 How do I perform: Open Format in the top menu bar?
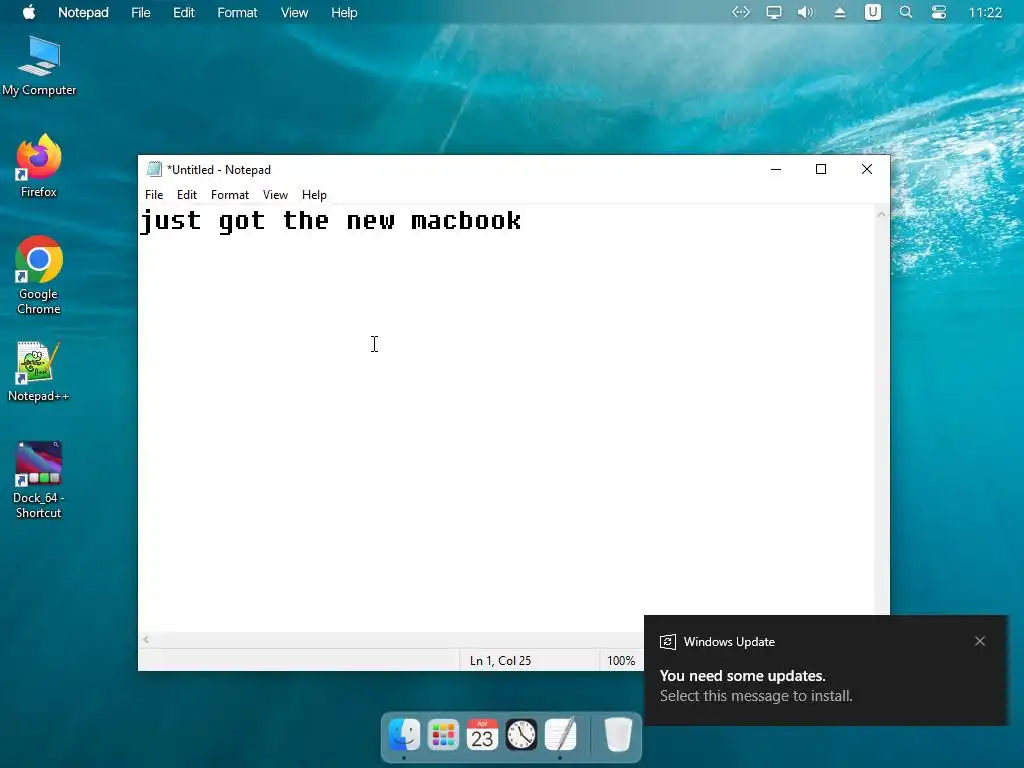(x=237, y=12)
